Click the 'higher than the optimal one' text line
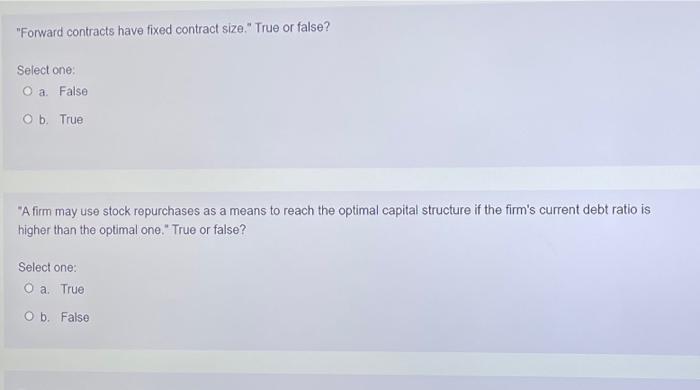The image size is (700, 390). point(132,230)
